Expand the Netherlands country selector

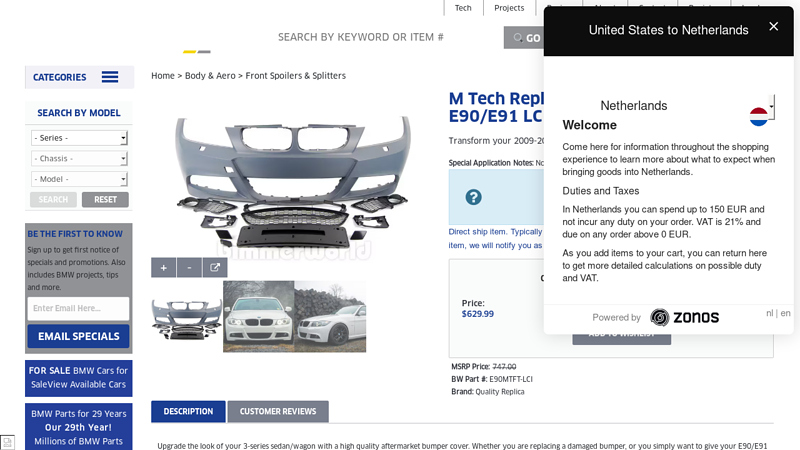tap(771, 107)
